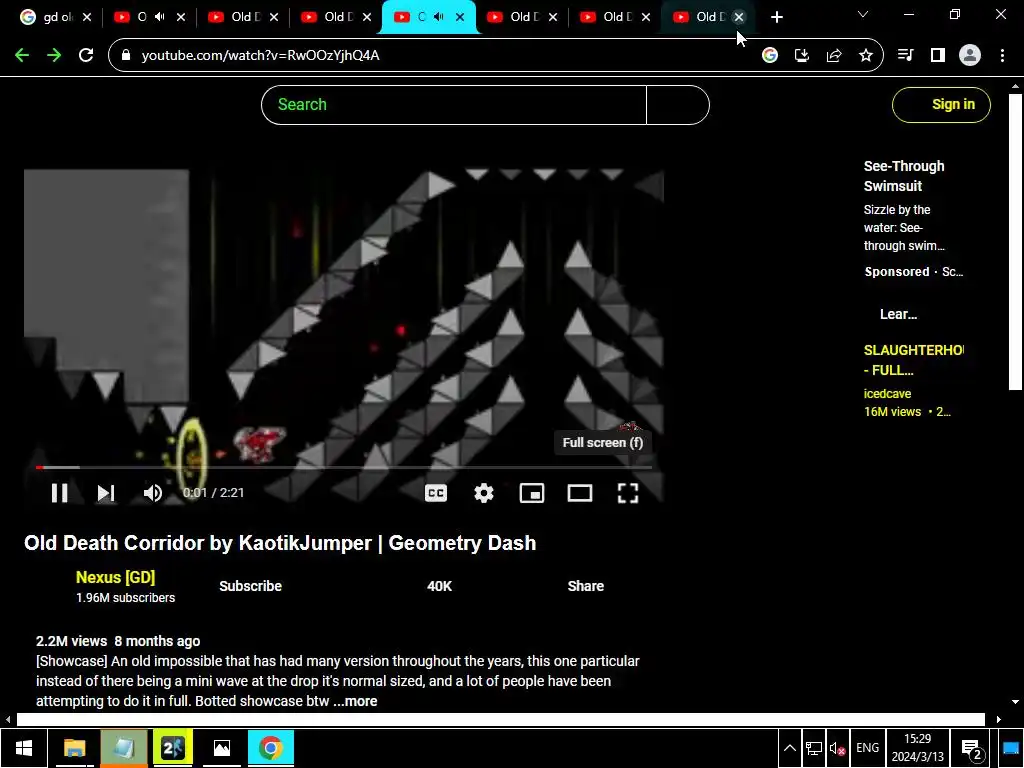Change ENG input language
The height and width of the screenshot is (768, 1024).
pyautogui.click(x=867, y=748)
